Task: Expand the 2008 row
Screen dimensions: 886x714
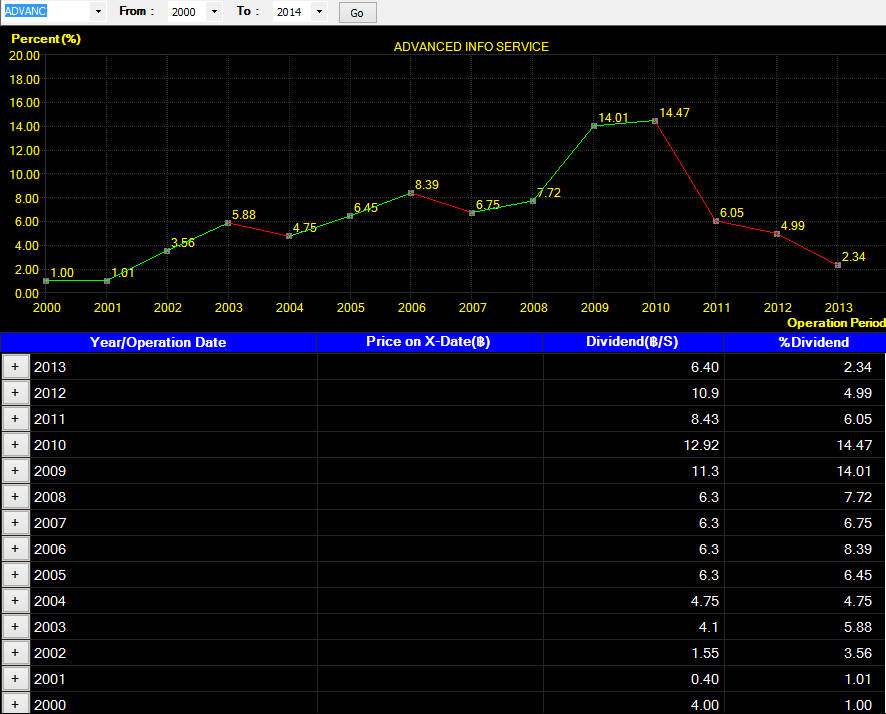Action: (15, 497)
